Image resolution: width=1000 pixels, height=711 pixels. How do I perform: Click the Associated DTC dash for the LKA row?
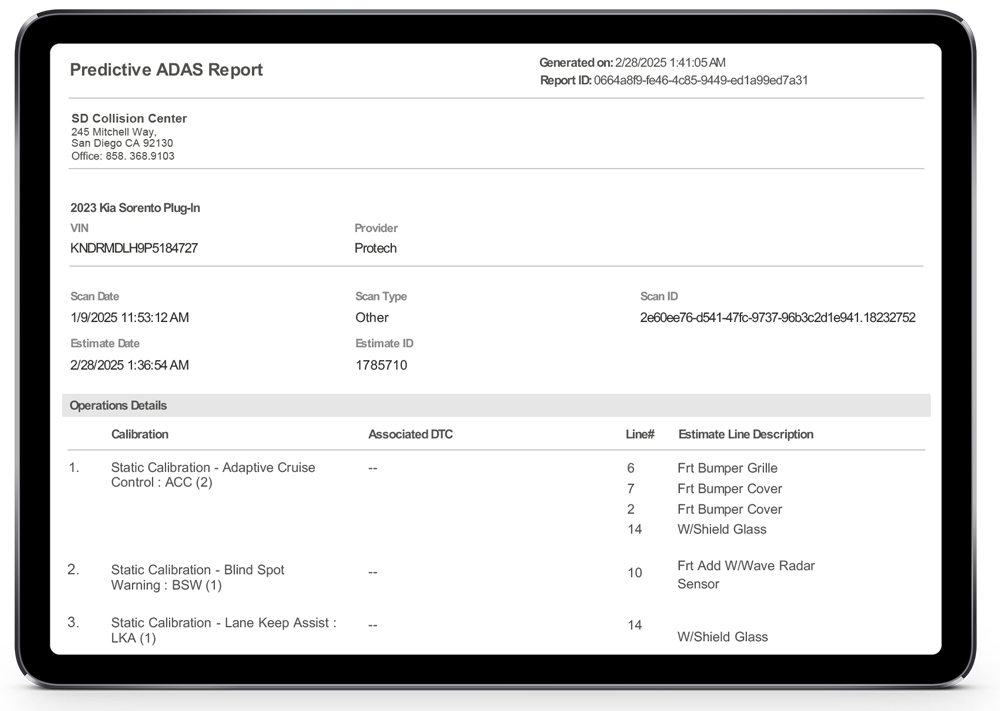pos(373,625)
